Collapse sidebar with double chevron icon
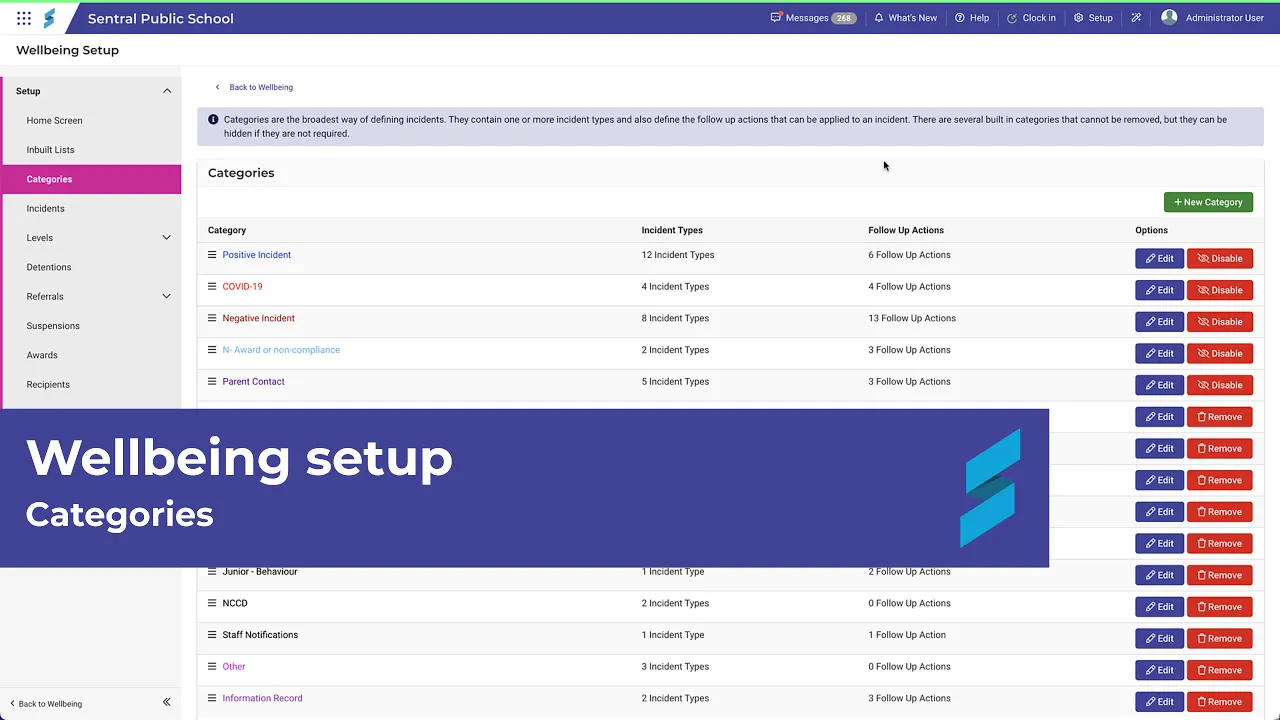The height and width of the screenshot is (720, 1280). click(167, 703)
